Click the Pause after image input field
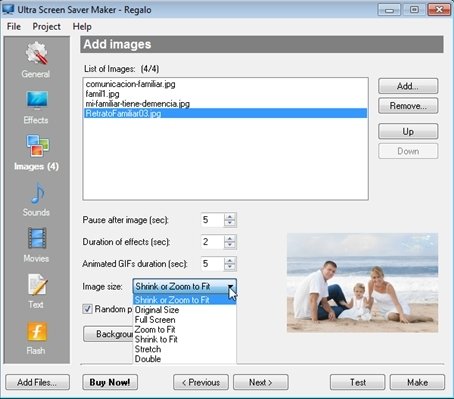Screen dimensions: 454x399 click(213, 220)
